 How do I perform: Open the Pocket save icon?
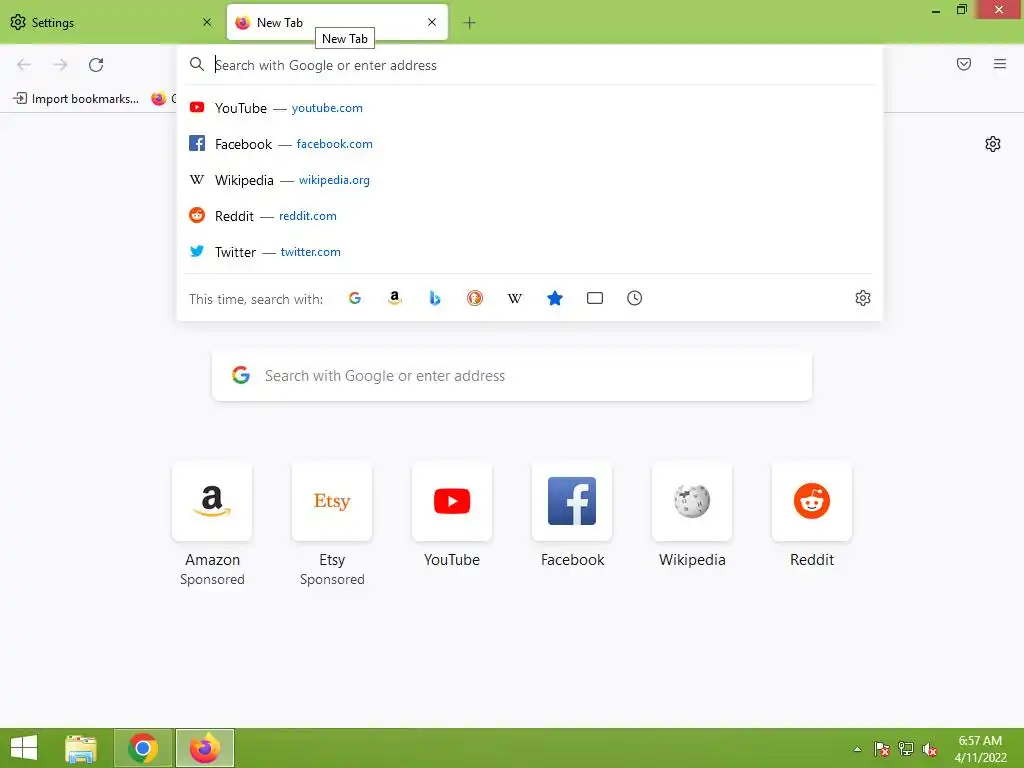click(x=963, y=64)
